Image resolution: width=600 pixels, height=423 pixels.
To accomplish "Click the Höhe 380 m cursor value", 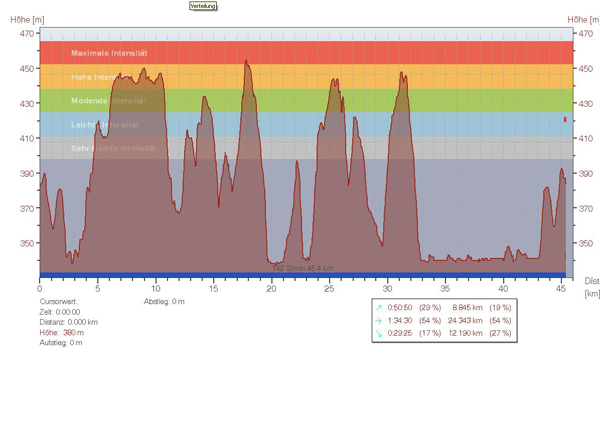I will tap(59, 333).
